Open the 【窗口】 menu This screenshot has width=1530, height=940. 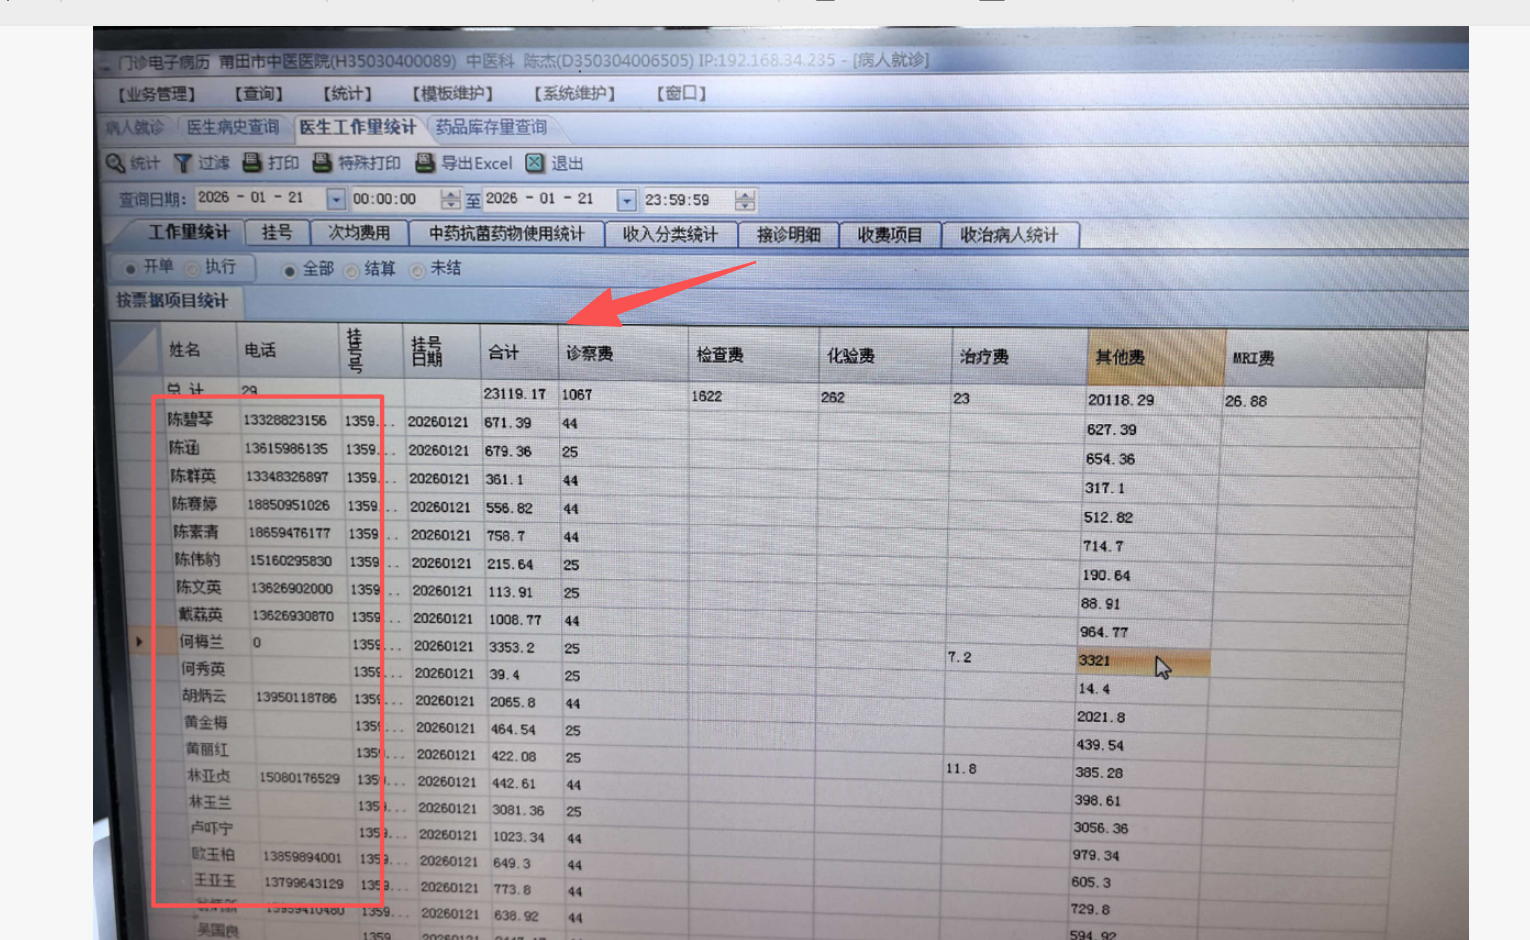point(682,94)
